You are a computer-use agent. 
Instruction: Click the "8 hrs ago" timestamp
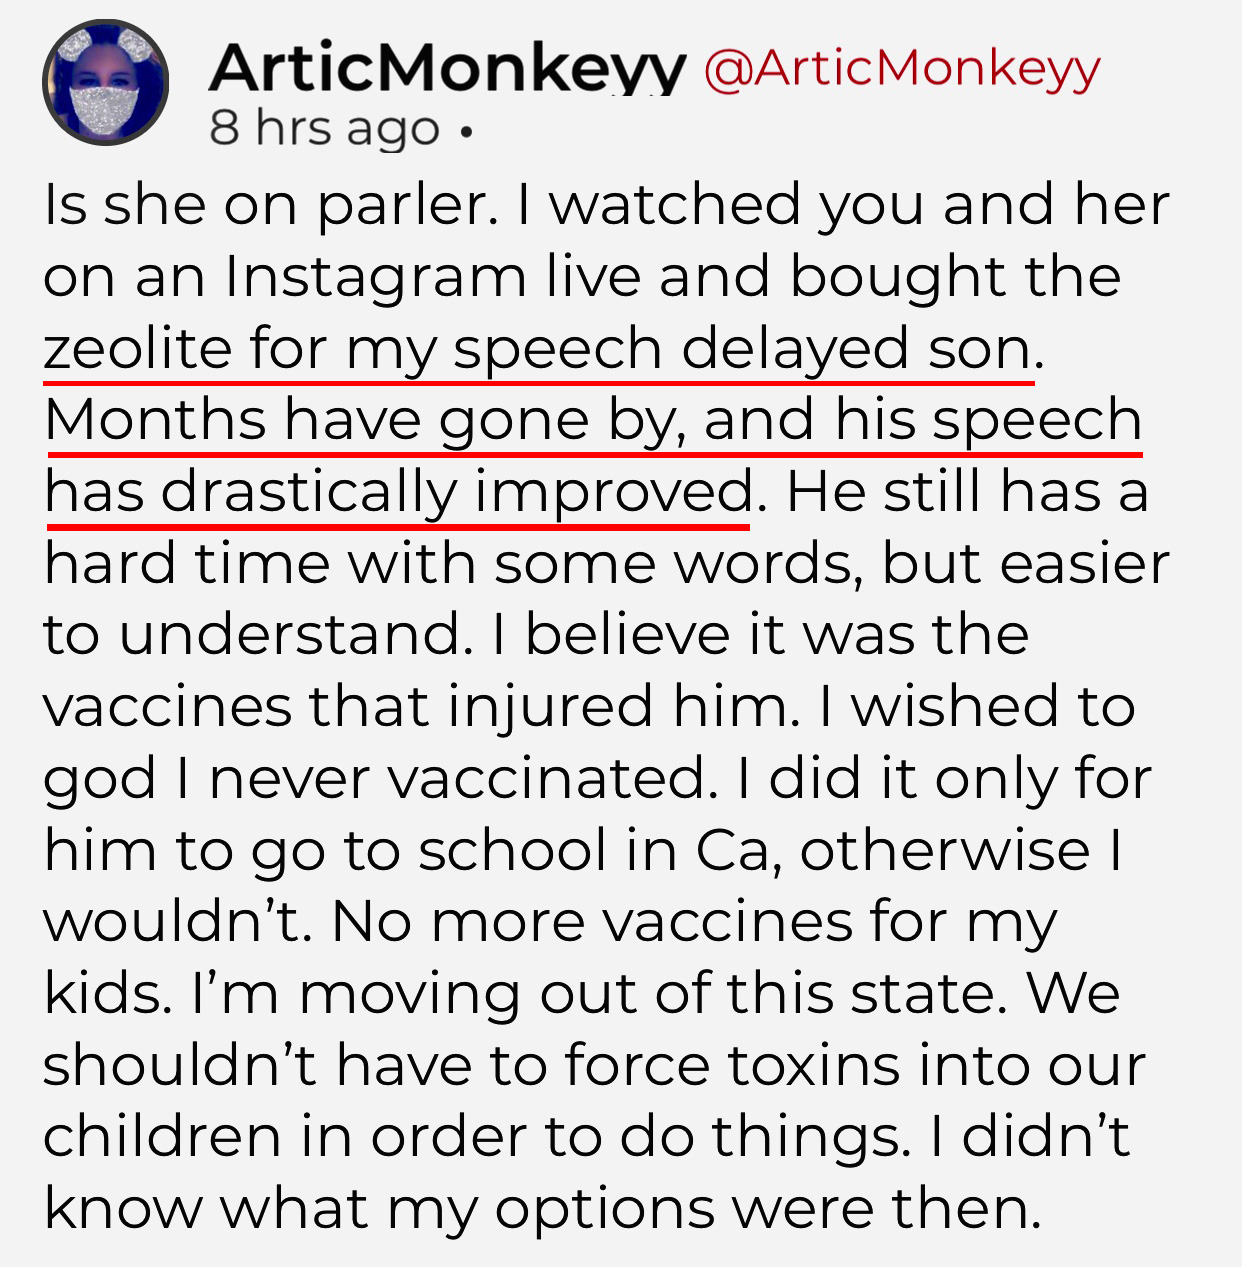point(324,129)
